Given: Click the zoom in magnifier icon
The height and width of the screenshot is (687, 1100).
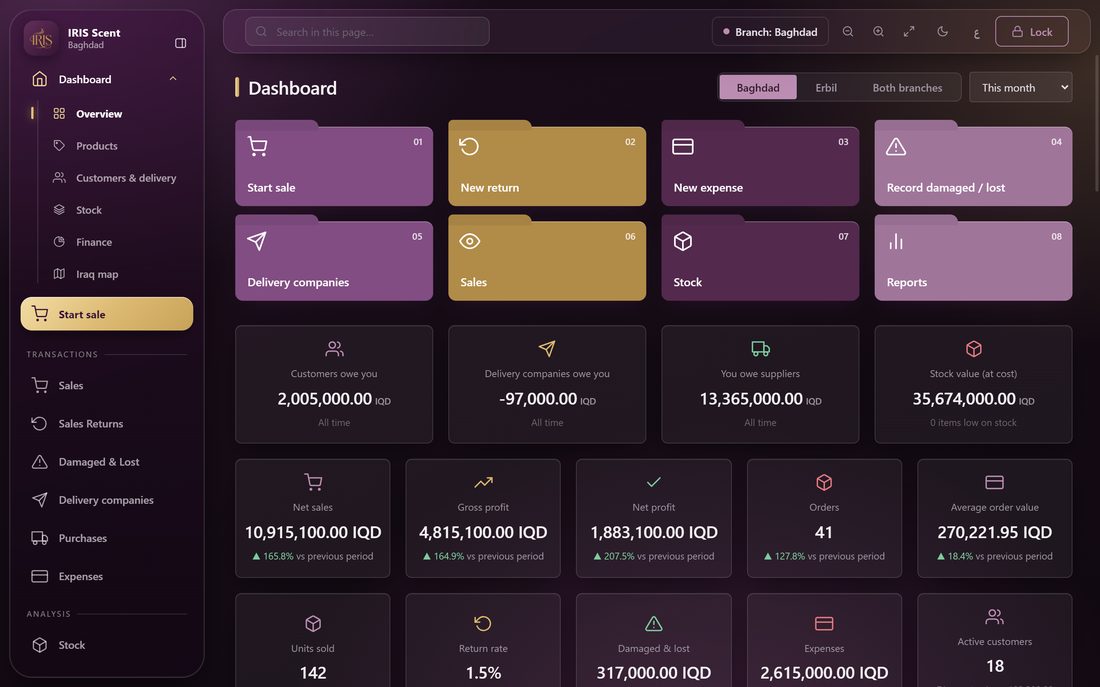Looking at the screenshot, I should 878,32.
